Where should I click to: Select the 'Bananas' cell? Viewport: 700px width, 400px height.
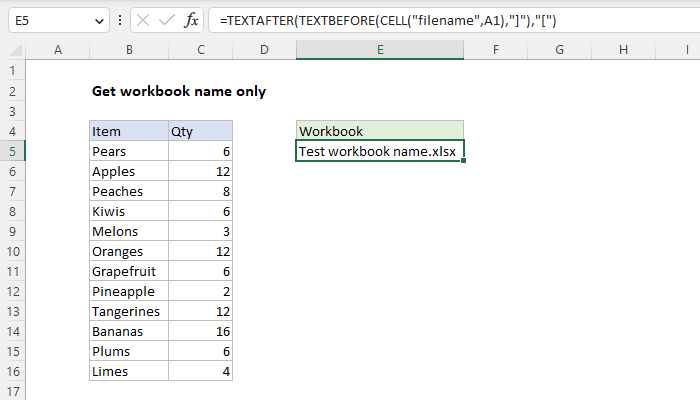(129, 331)
